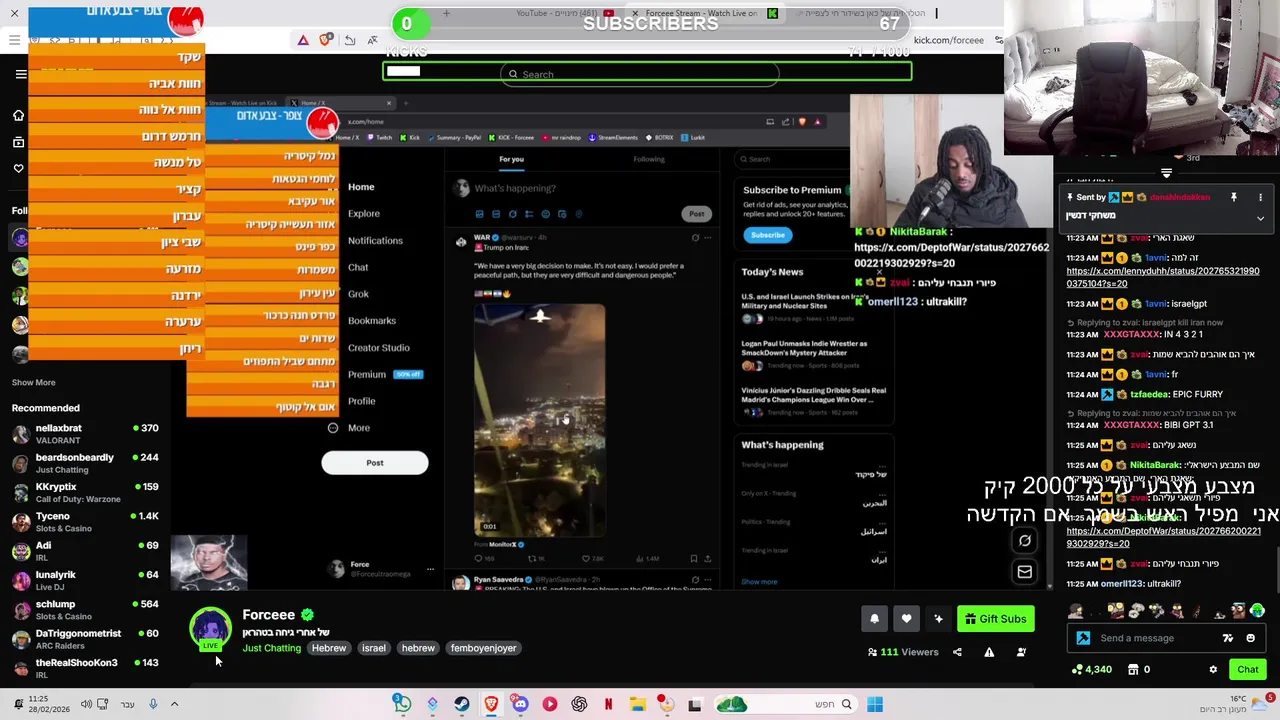The image size is (1280, 720).
Task: Open the Just Chatting category link
Action: tap(271, 648)
